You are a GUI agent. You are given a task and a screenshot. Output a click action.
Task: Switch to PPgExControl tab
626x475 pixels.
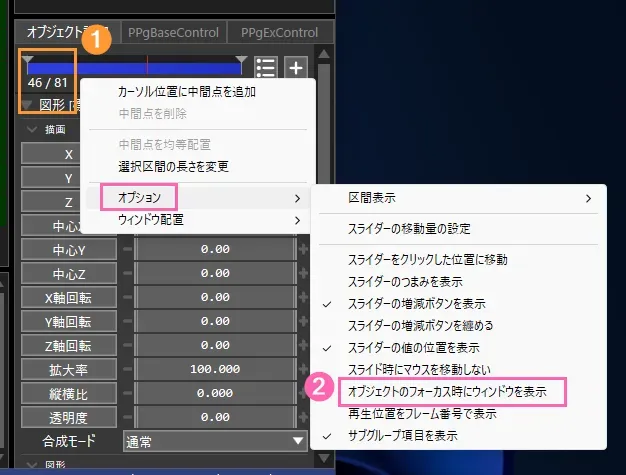(x=279, y=32)
